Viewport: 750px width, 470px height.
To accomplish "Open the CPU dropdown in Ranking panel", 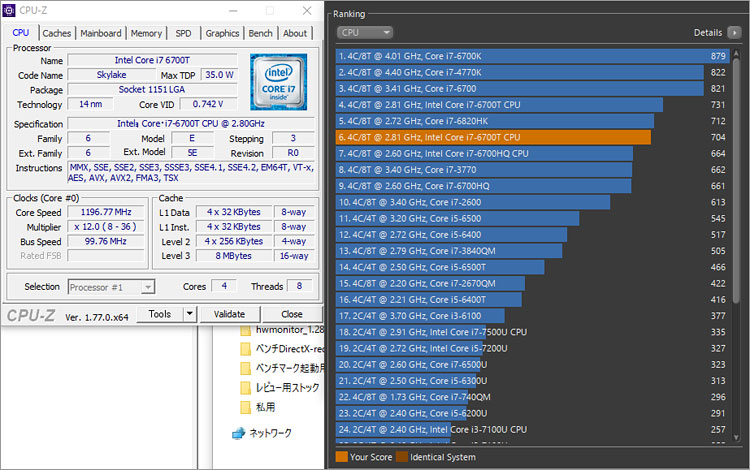I will (x=365, y=33).
